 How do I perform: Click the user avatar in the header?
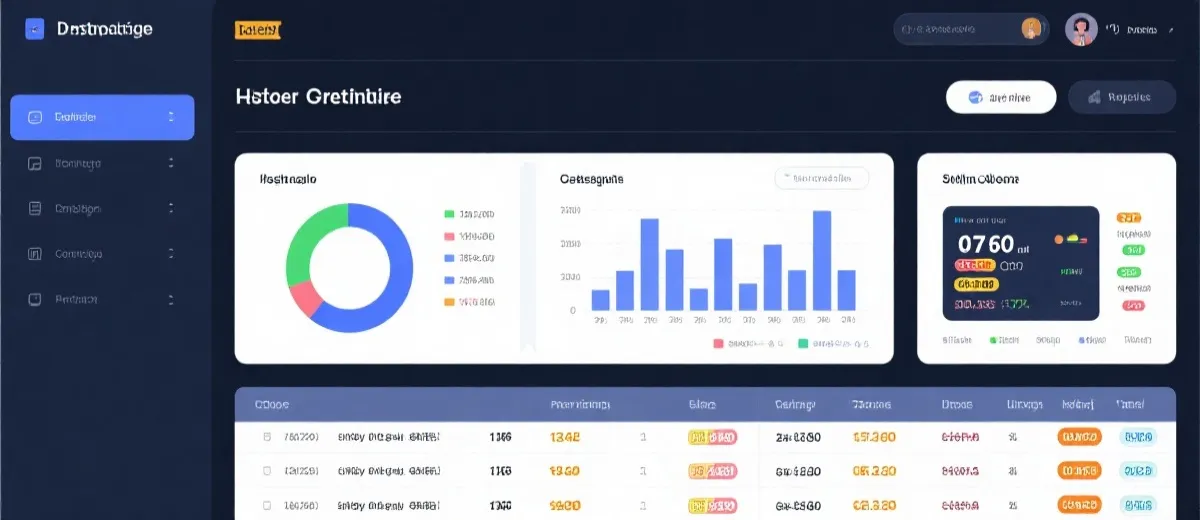coord(1081,30)
